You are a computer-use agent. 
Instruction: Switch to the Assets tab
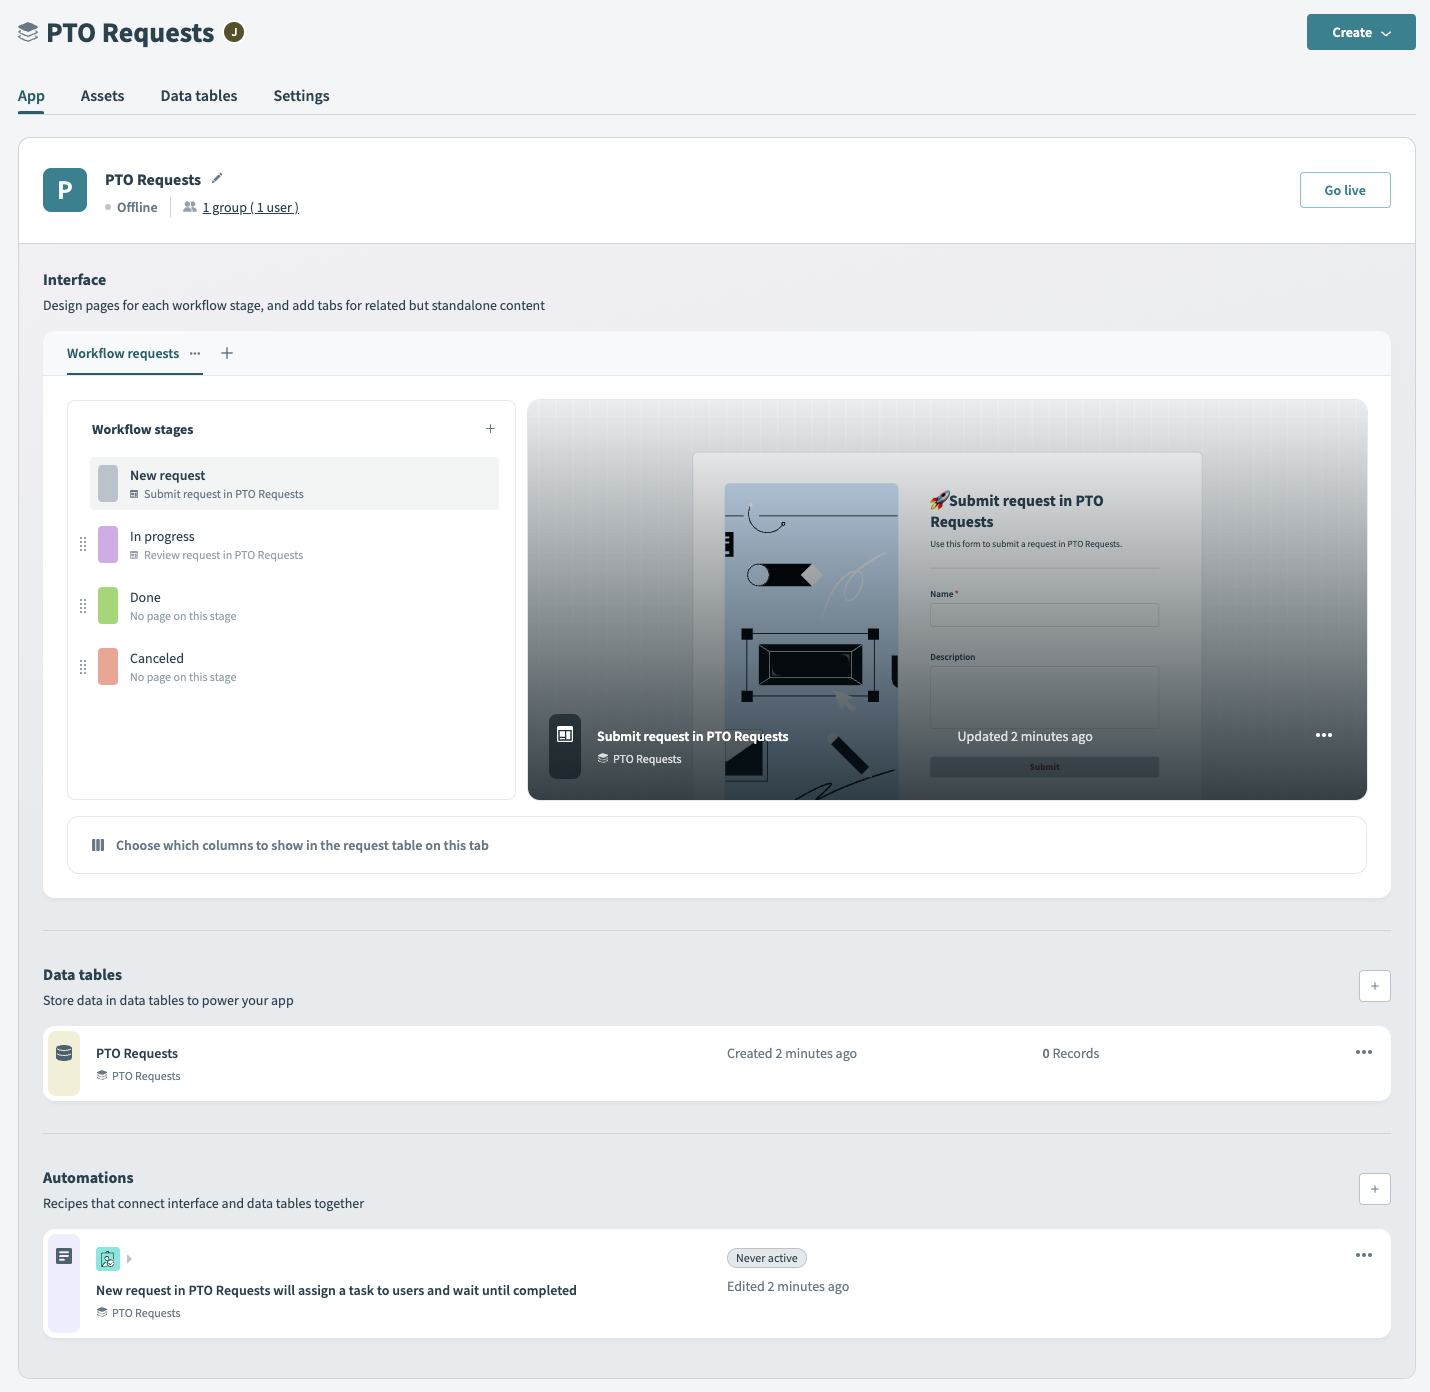coord(102,96)
